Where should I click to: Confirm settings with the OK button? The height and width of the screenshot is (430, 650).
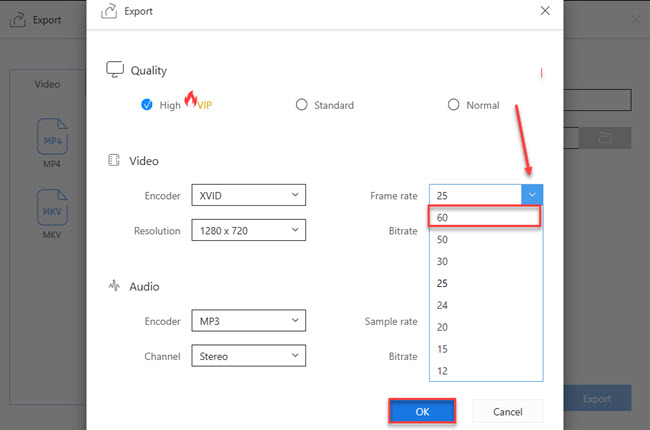(x=422, y=411)
